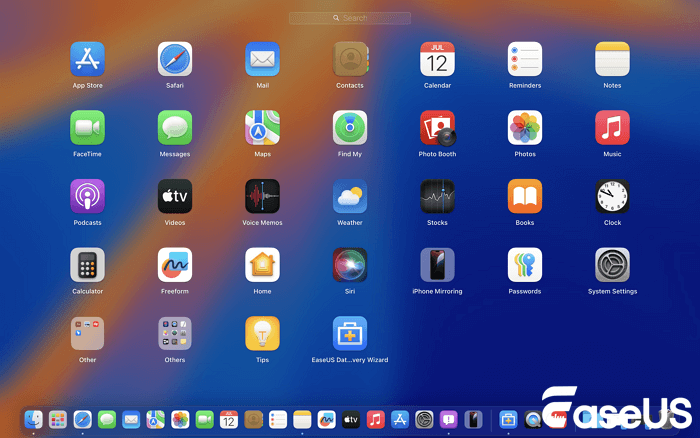This screenshot has height=438, width=700.
Task: Launch EaseUS Data Recovery Wizard in Launchpad
Action: point(350,334)
